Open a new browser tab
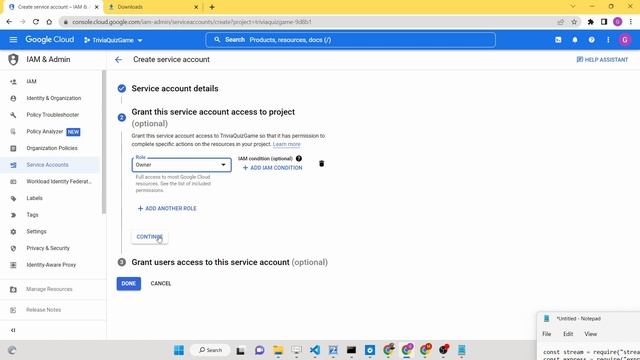This screenshot has height=360, width=640. click(x=212, y=7)
